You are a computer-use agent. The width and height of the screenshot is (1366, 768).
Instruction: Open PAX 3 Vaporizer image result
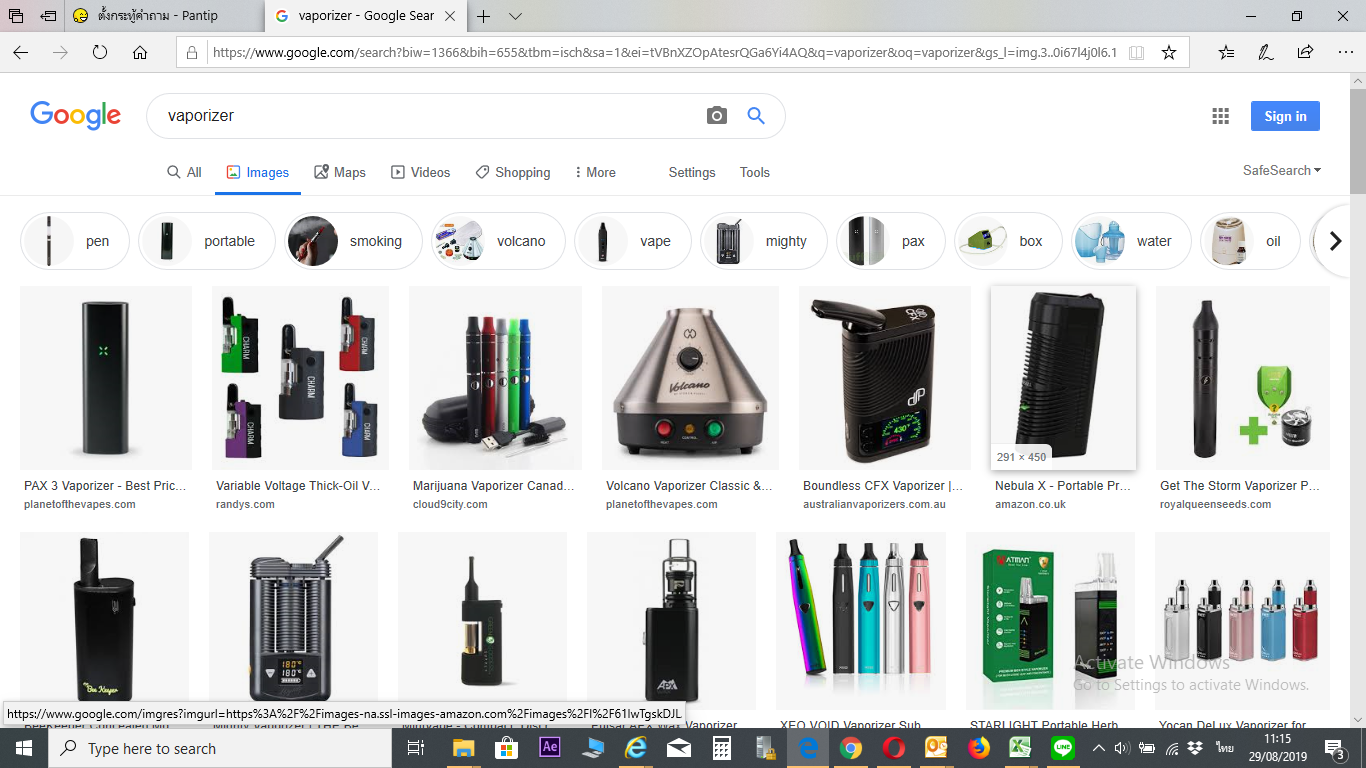(106, 378)
